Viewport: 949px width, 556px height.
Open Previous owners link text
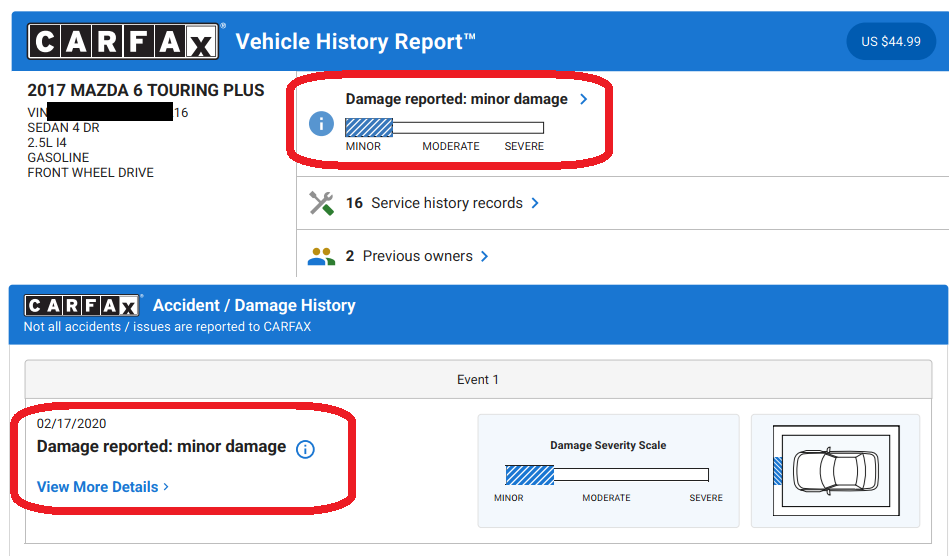(x=418, y=257)
